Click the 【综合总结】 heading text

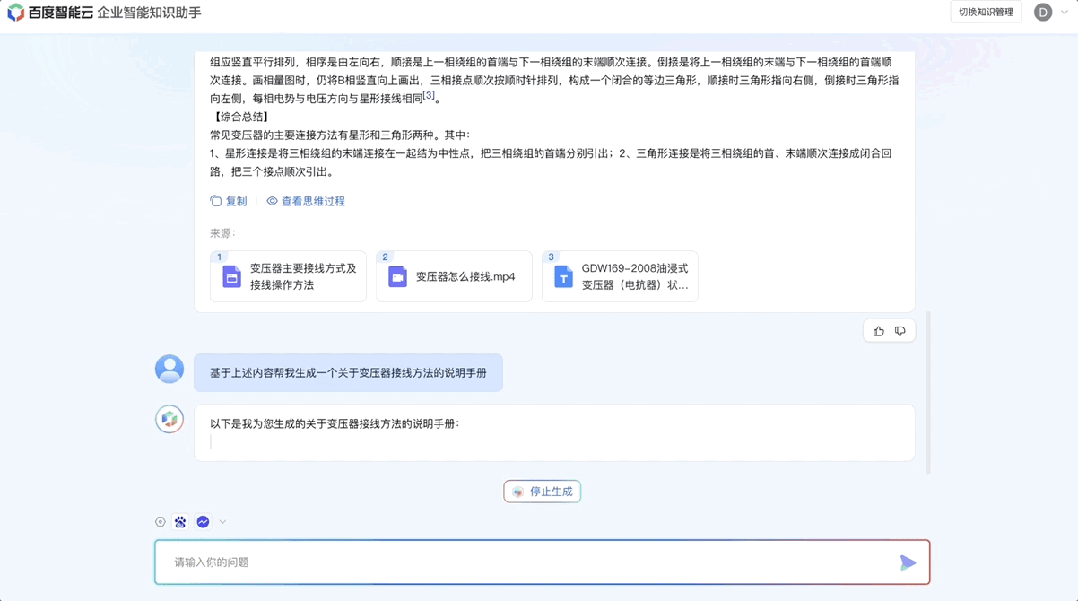click(x=241, y=117)
